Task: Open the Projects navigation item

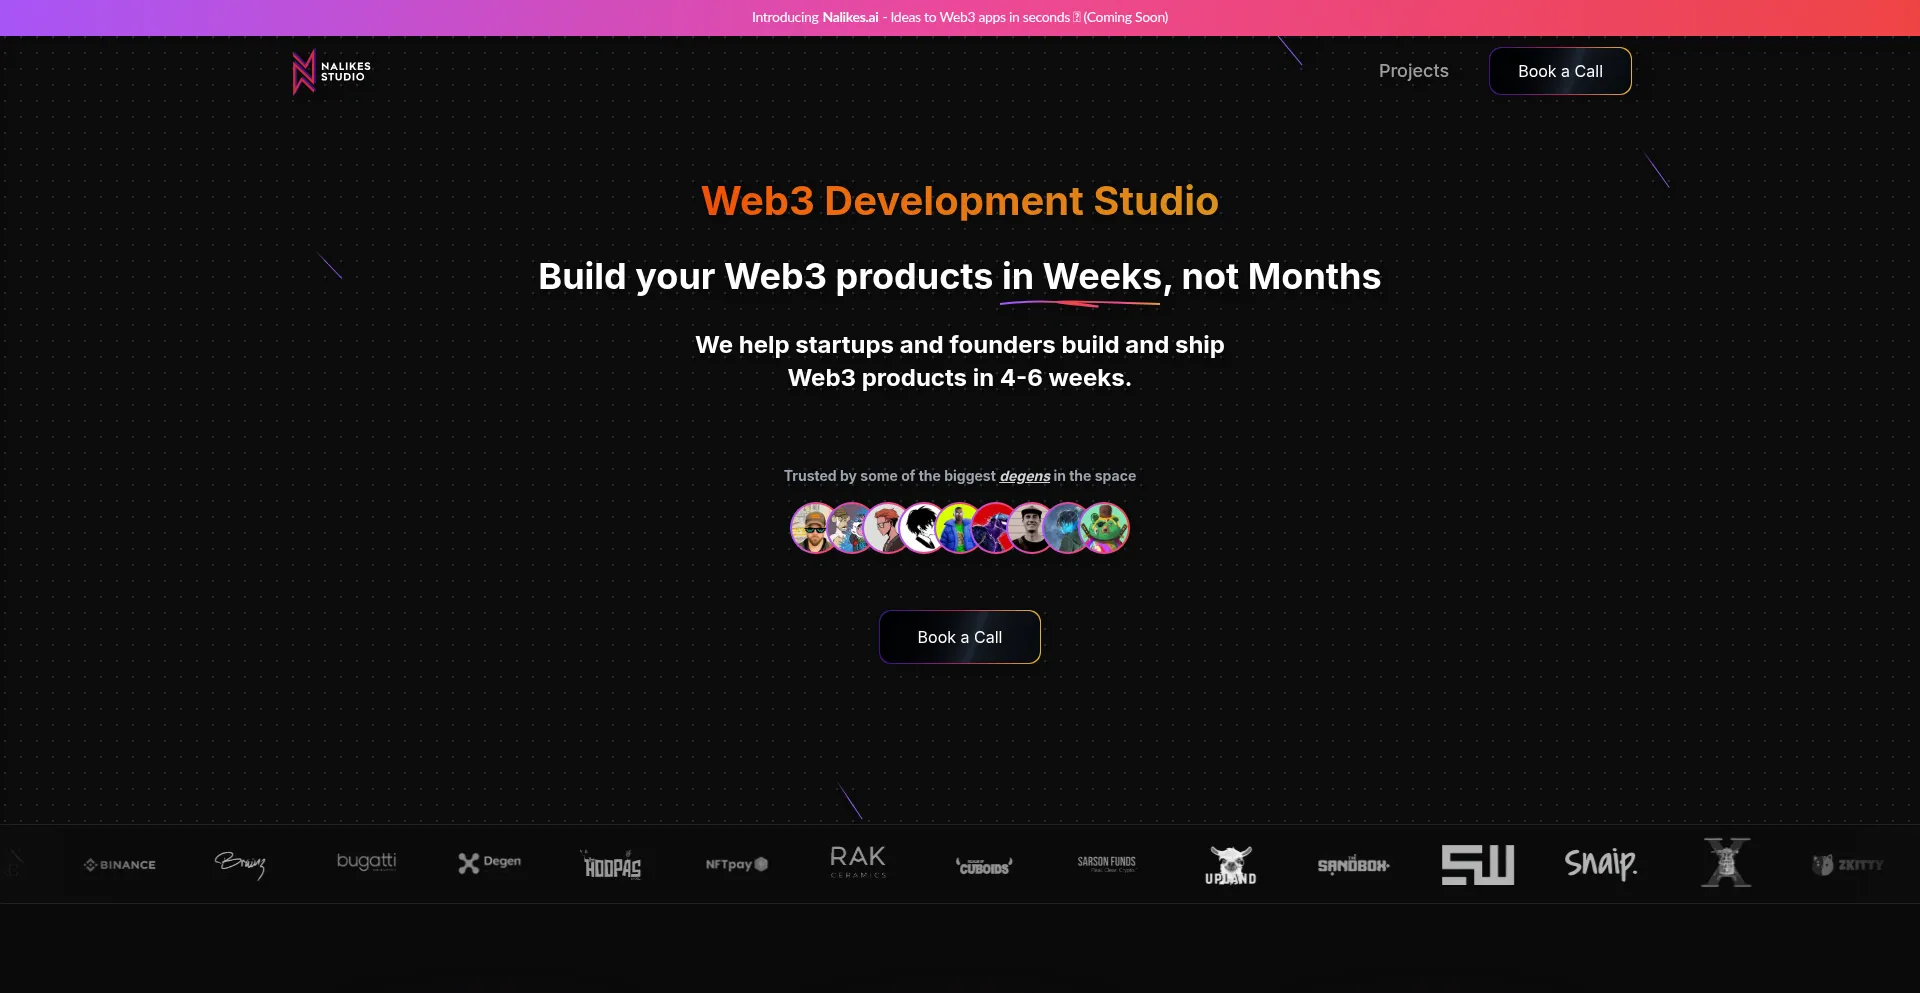Action: [x=1413, y=71]
